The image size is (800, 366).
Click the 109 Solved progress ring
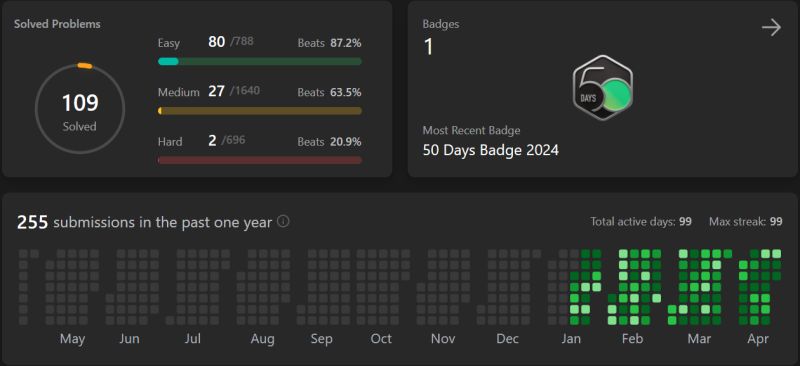[80, 109]
